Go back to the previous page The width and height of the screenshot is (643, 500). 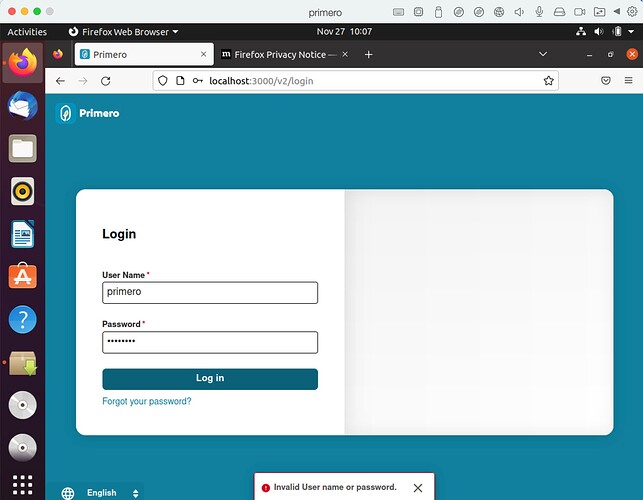60,81
